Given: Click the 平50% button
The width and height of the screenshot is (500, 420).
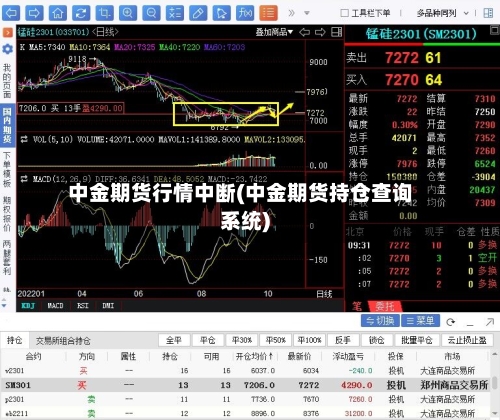Looking at the screenshot, I should point(276,340).
